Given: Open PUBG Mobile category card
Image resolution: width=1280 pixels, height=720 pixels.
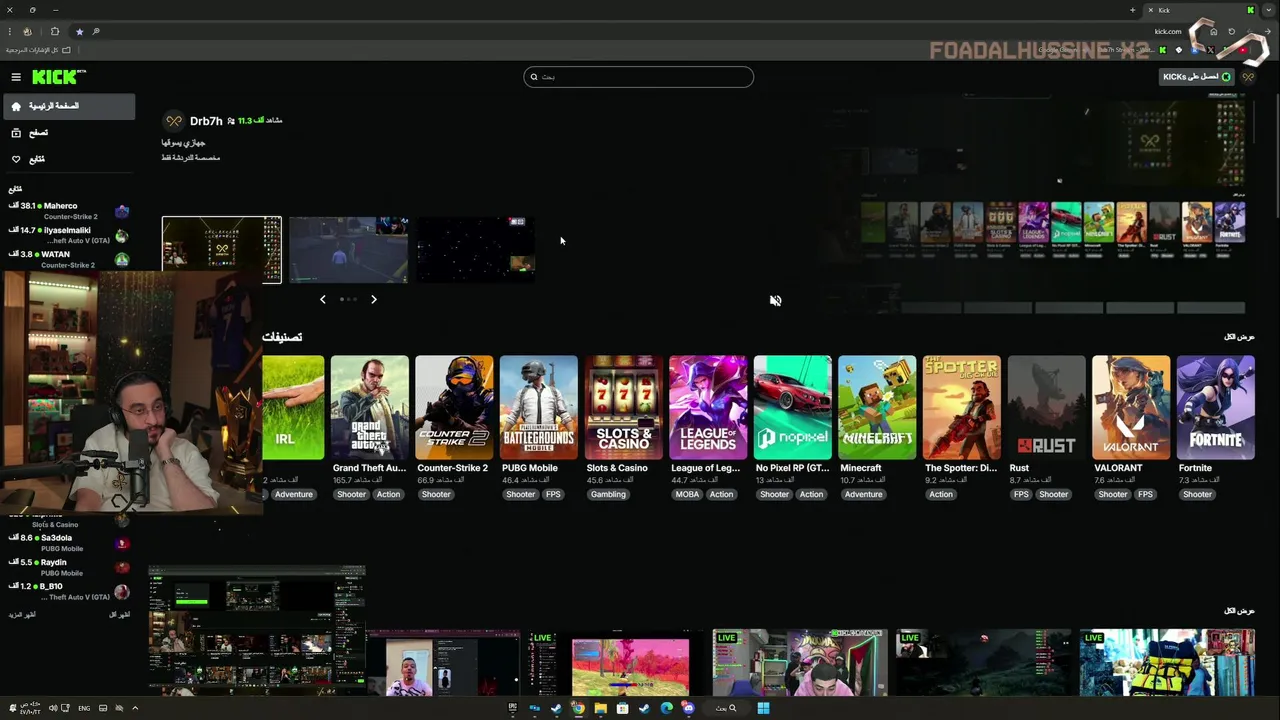Looking at the screenshot, I should [539, 407].
